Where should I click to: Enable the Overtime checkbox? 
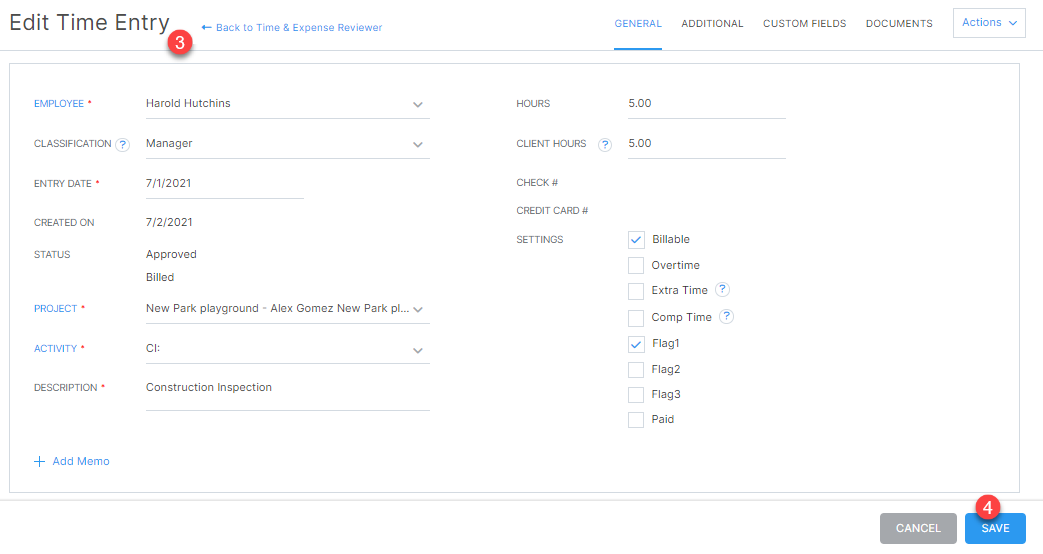coord(636,265)
